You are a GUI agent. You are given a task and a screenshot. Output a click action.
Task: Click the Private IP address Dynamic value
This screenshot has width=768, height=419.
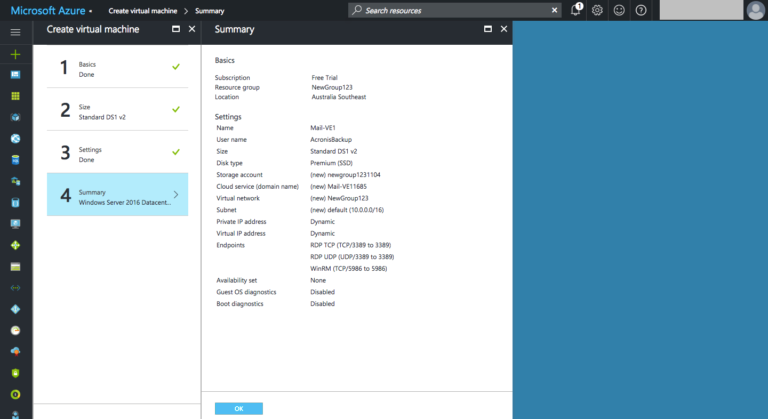[x=322, y=222]
